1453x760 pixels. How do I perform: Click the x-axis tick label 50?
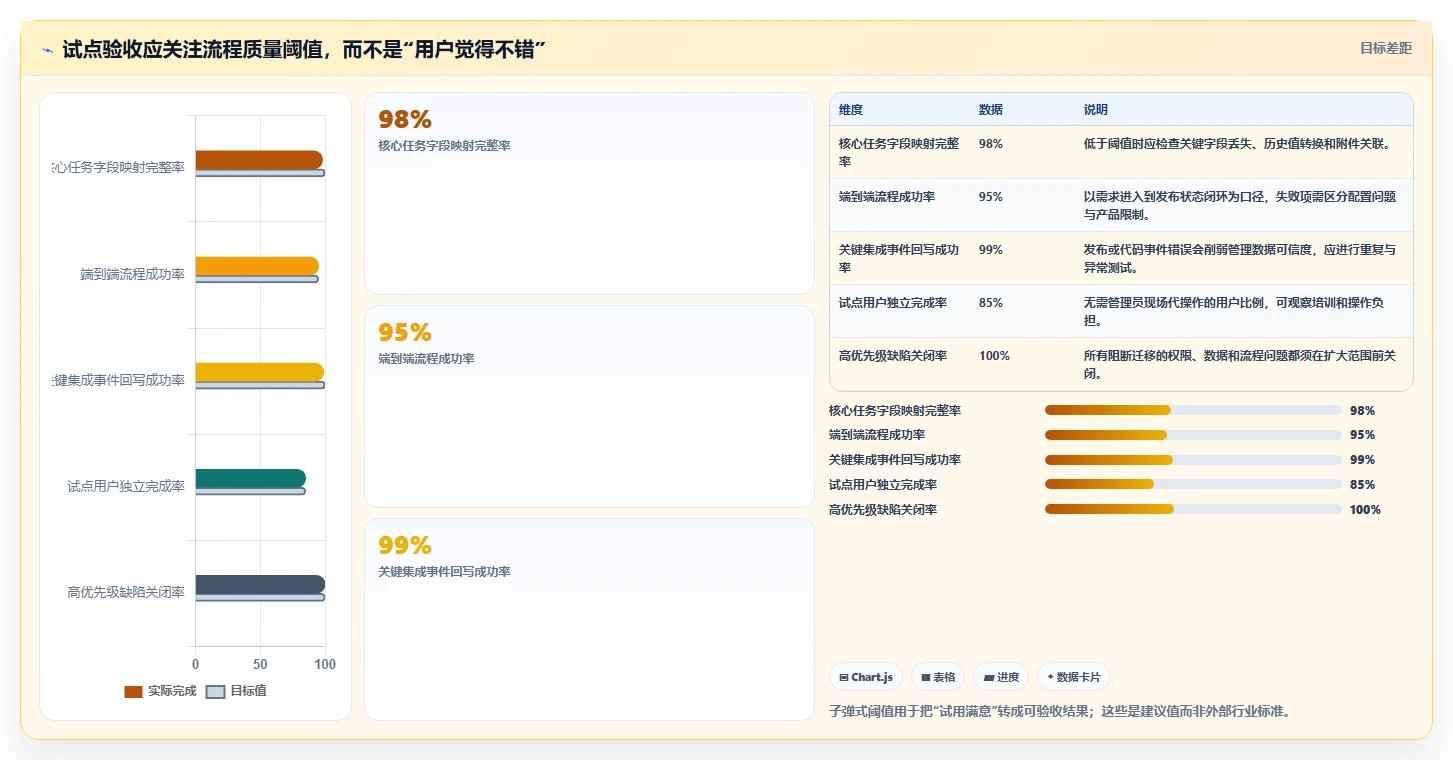click(x=260, y=664)
